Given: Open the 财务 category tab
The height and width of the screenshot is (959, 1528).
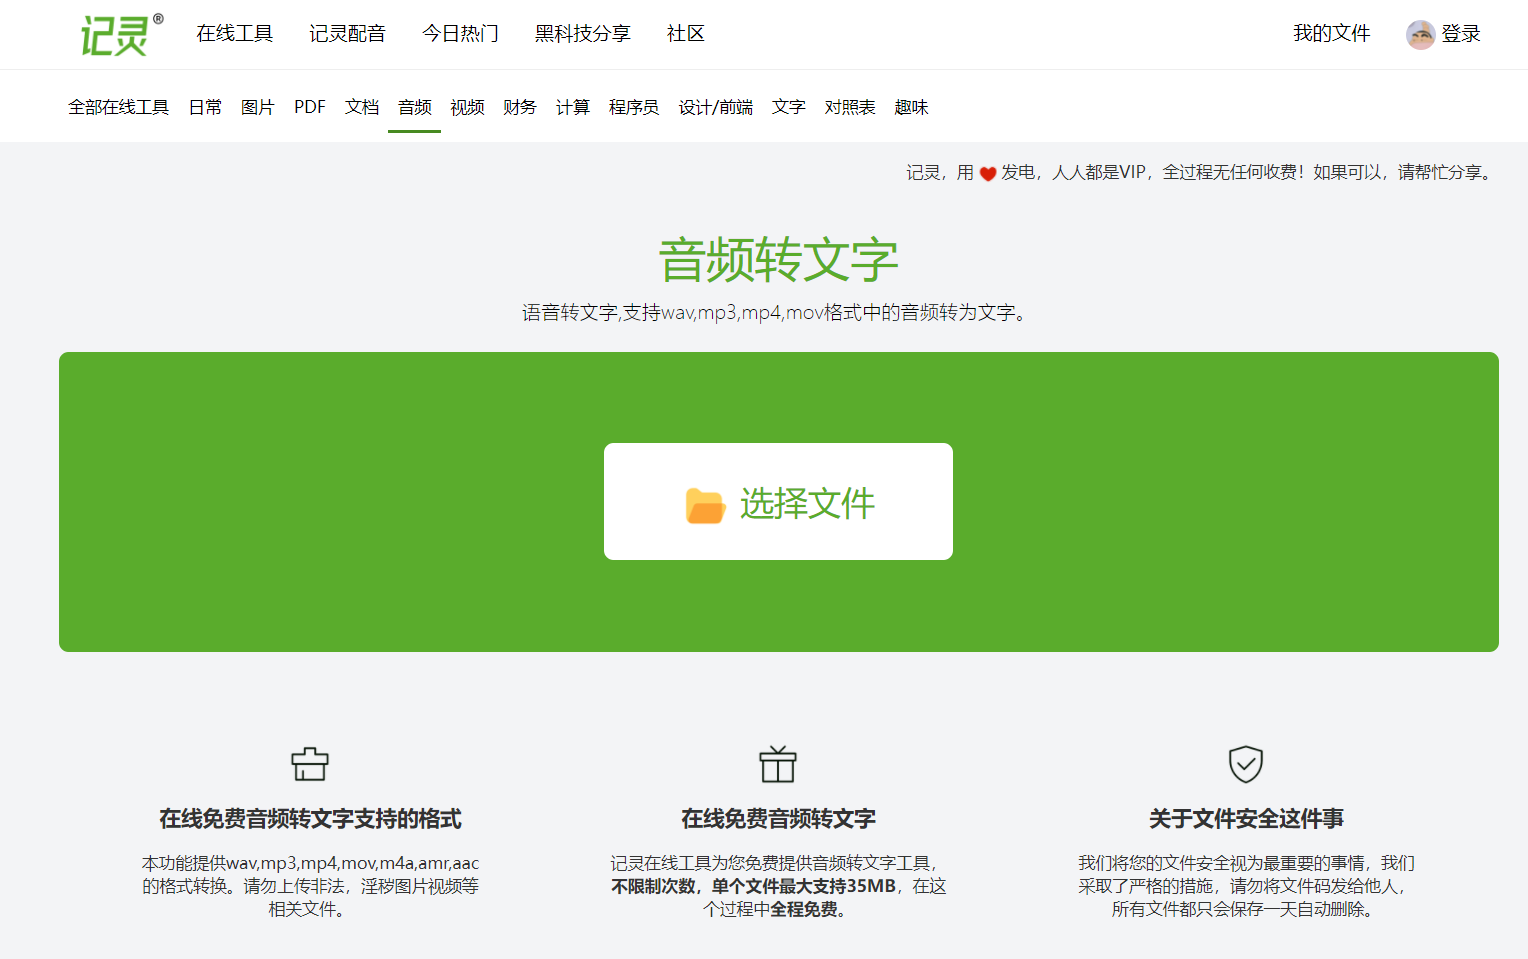Looking at the screenshot, I should click(520, 107).
